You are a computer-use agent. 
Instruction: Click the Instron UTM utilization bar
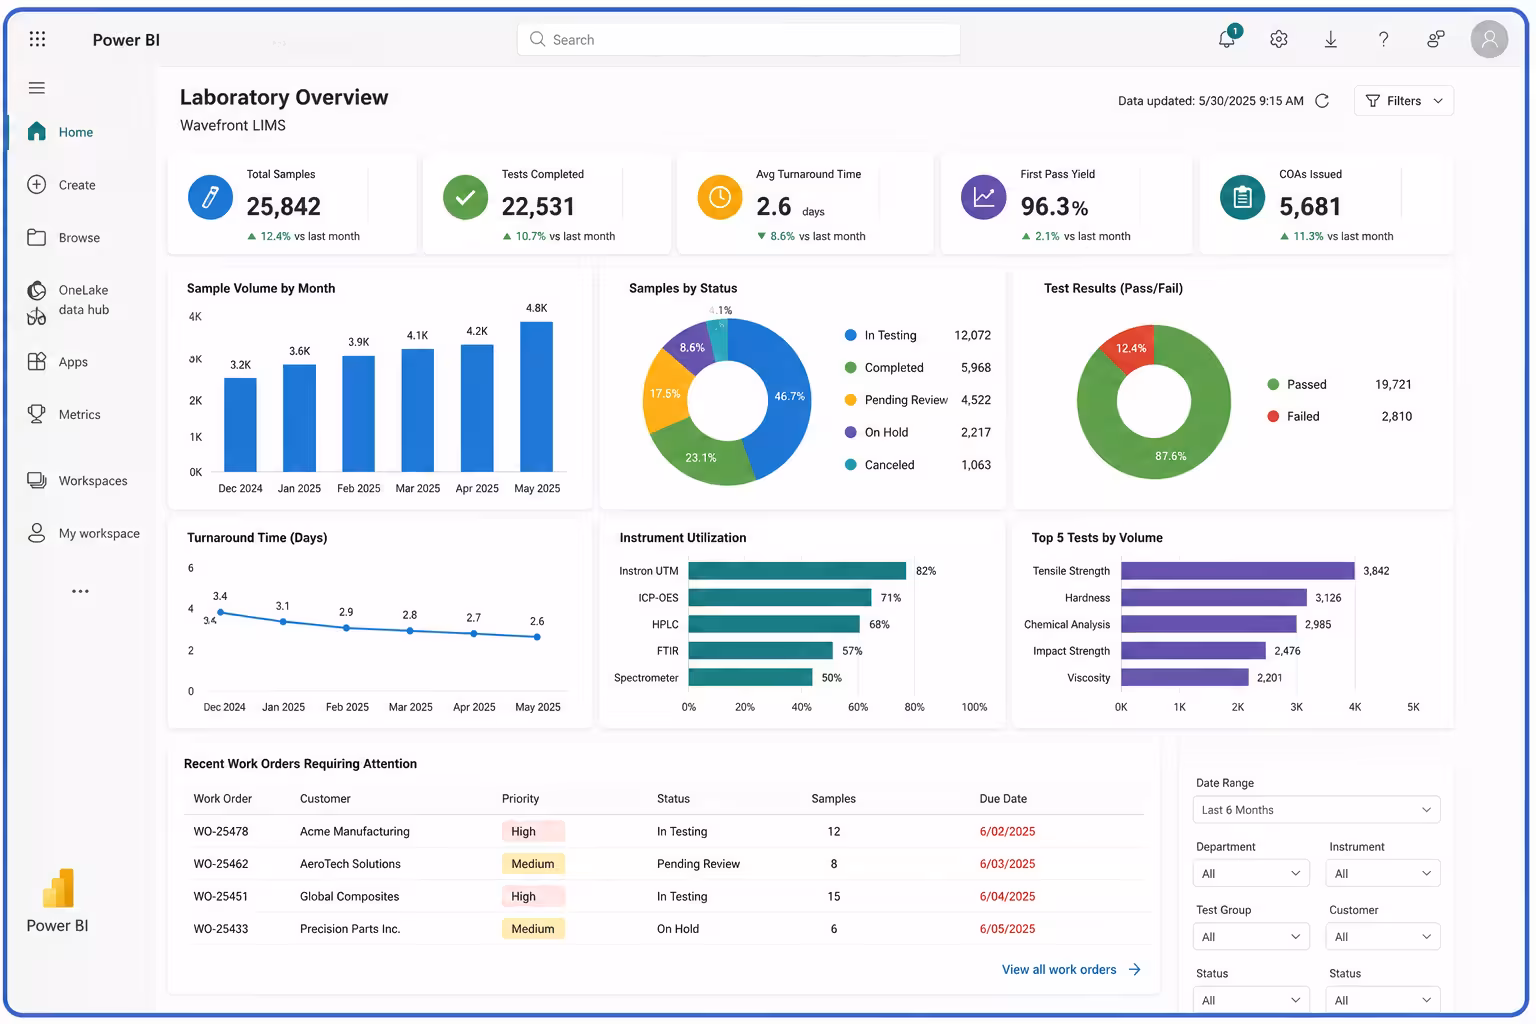(797, 571)
